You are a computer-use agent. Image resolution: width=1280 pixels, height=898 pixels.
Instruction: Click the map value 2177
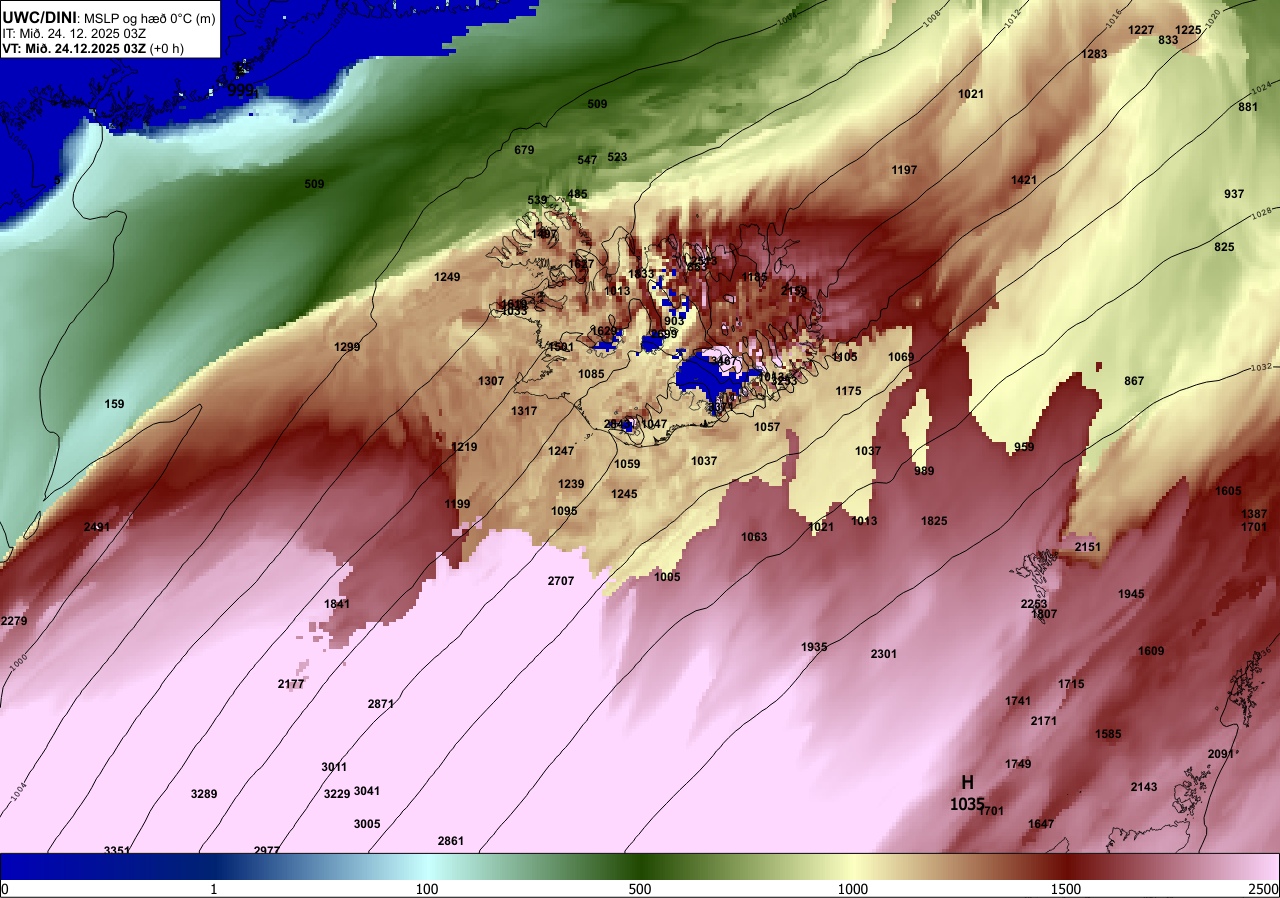point(291,684)
